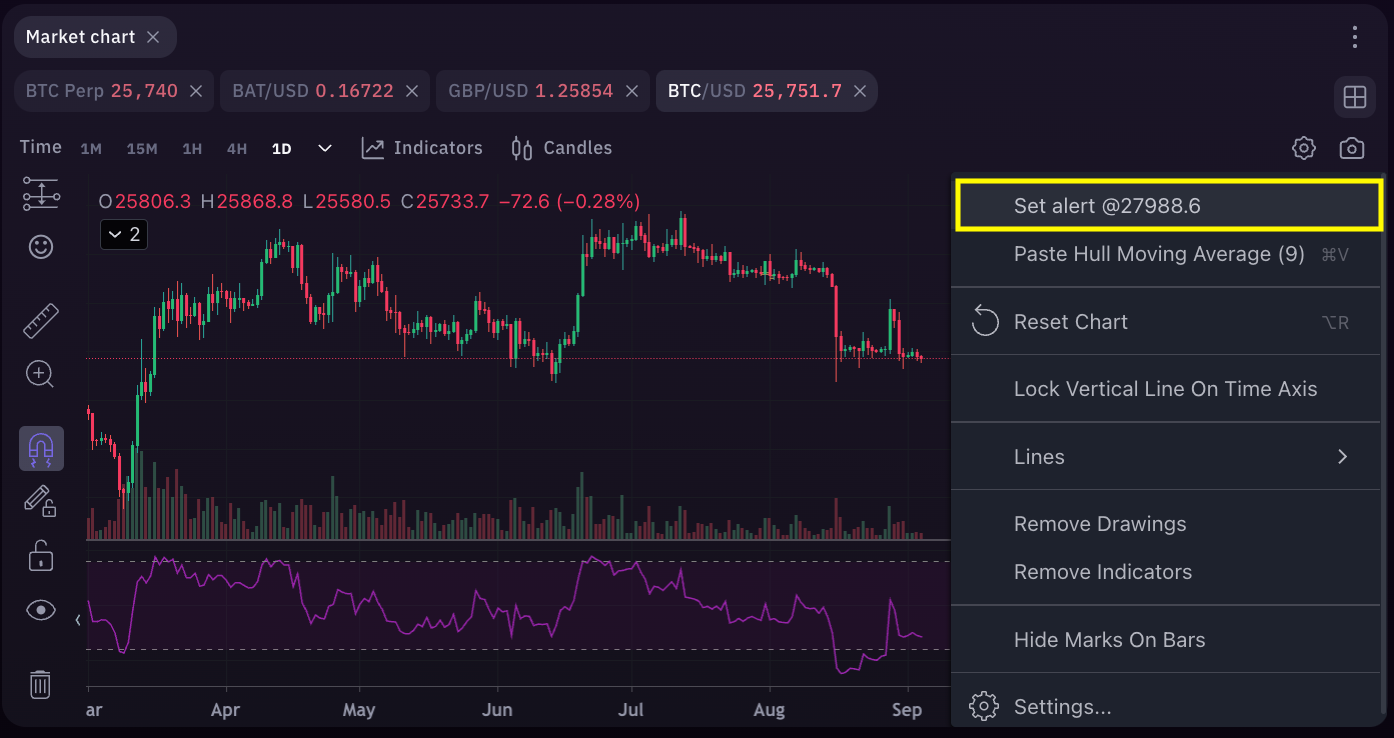Open the emoji drawing tool

click(40, 246)
